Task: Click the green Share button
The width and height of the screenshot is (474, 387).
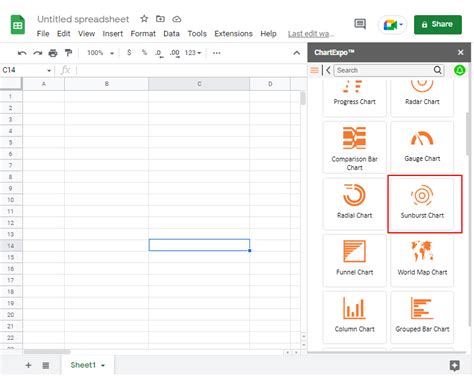Action: (438, 24)
